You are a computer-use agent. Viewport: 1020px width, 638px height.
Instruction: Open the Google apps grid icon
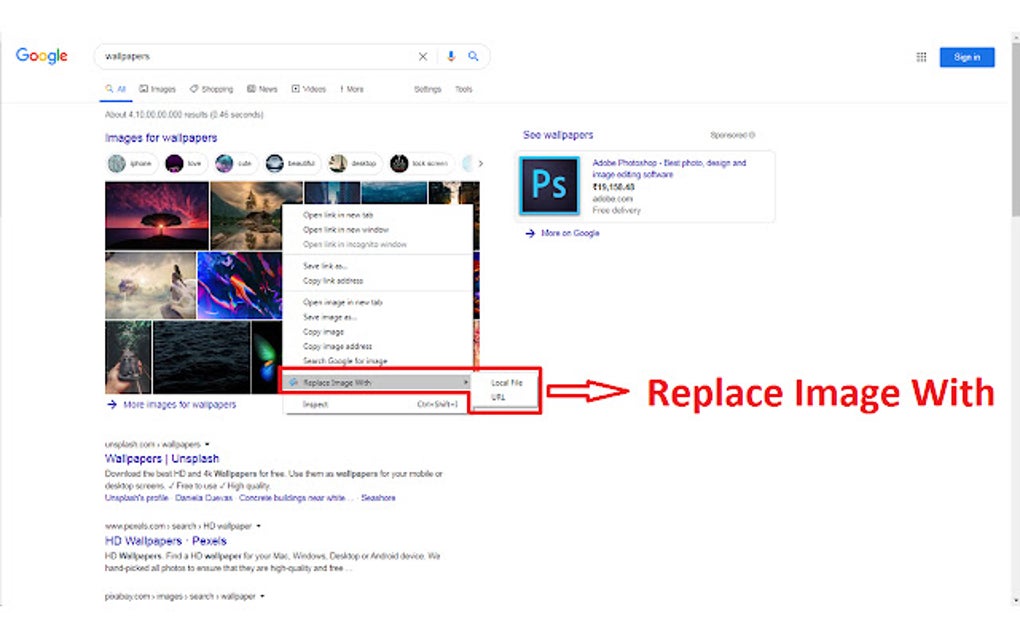click(920, 57)
